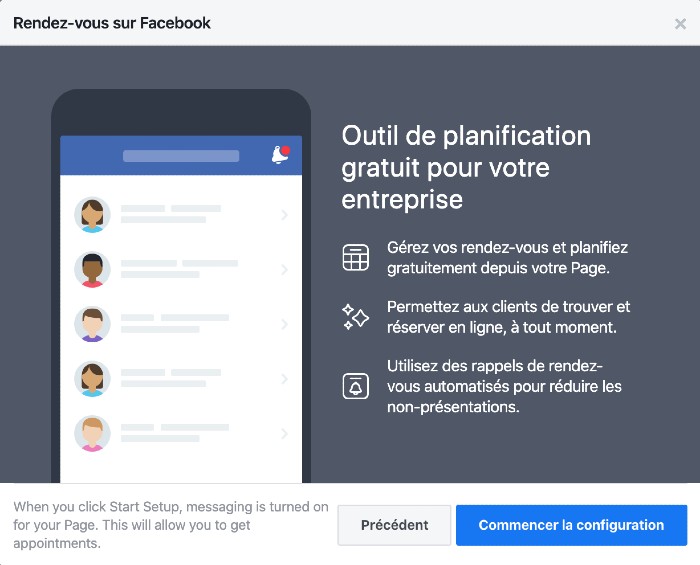The width and height of the screenshot is (700, 565).
Task: Click the fourth avatar in the list
Action: (92, 379)
